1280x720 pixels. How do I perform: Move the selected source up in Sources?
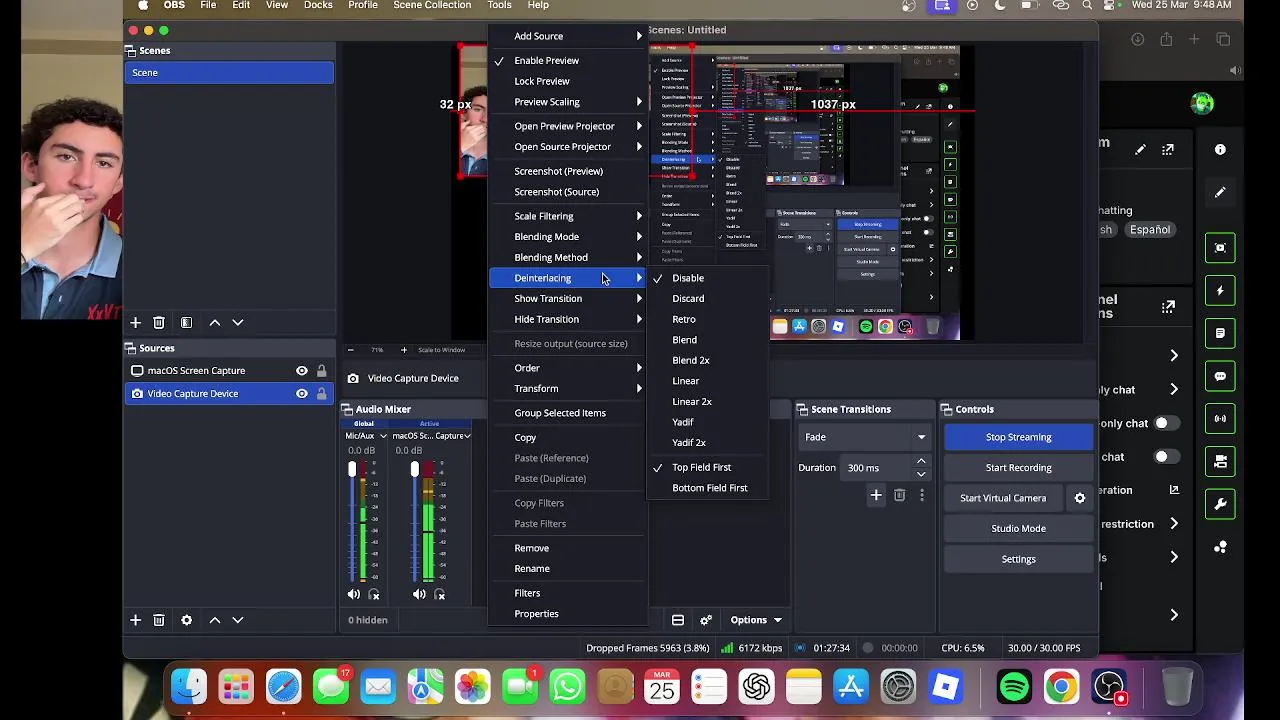click(214, 620)
